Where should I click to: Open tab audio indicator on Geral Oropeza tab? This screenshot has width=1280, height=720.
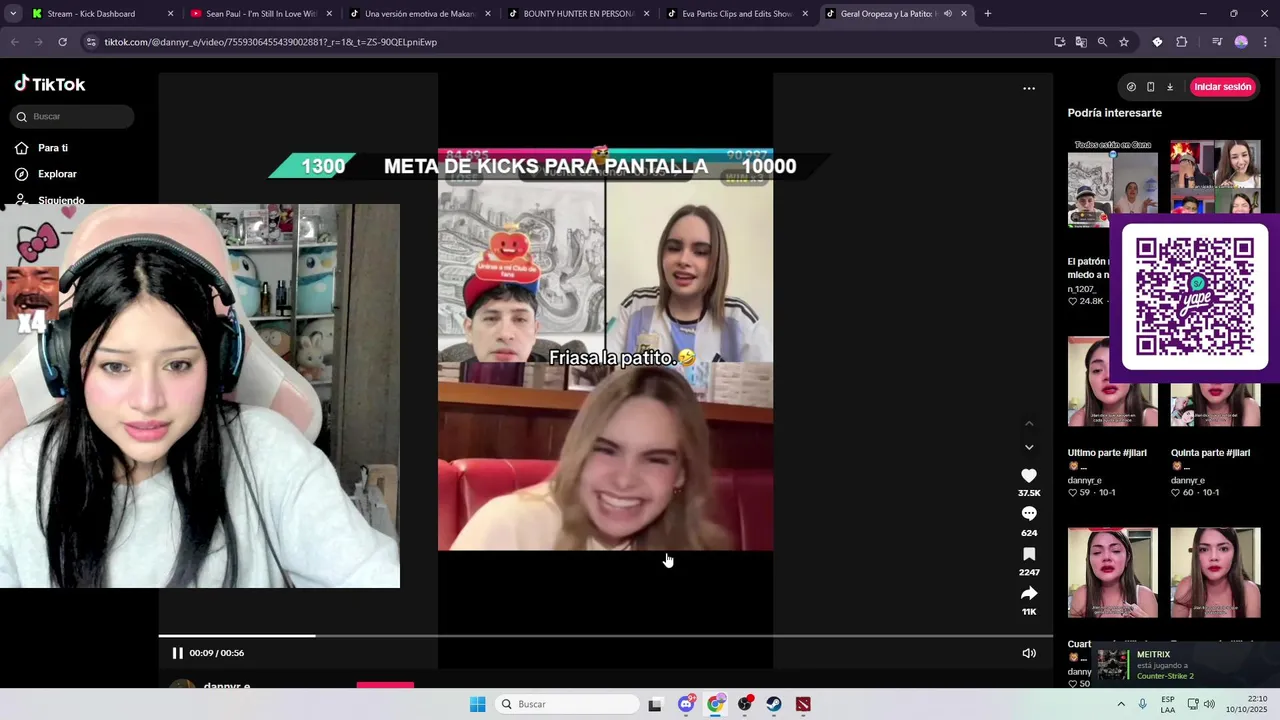pyautogui.click(x=948, y=14)
